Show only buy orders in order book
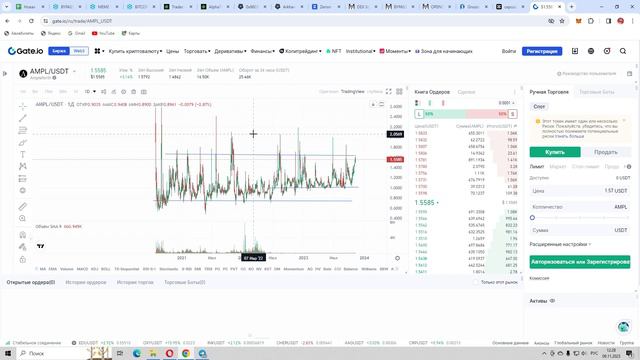Viewport: 640px width, 360px height. [430, 103]
